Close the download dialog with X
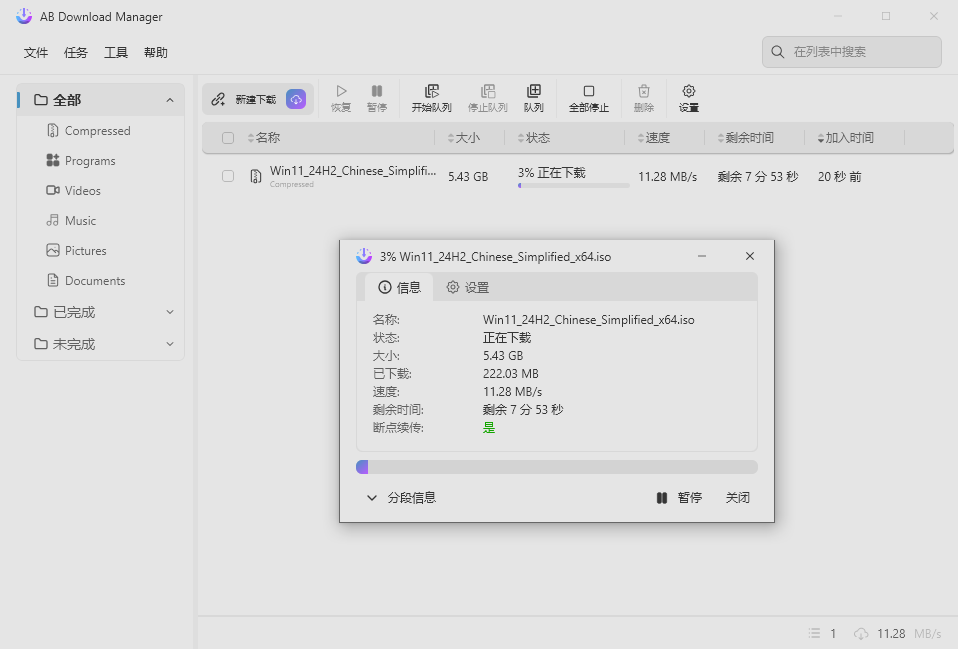Screen dimensions: 958x649 750,256
